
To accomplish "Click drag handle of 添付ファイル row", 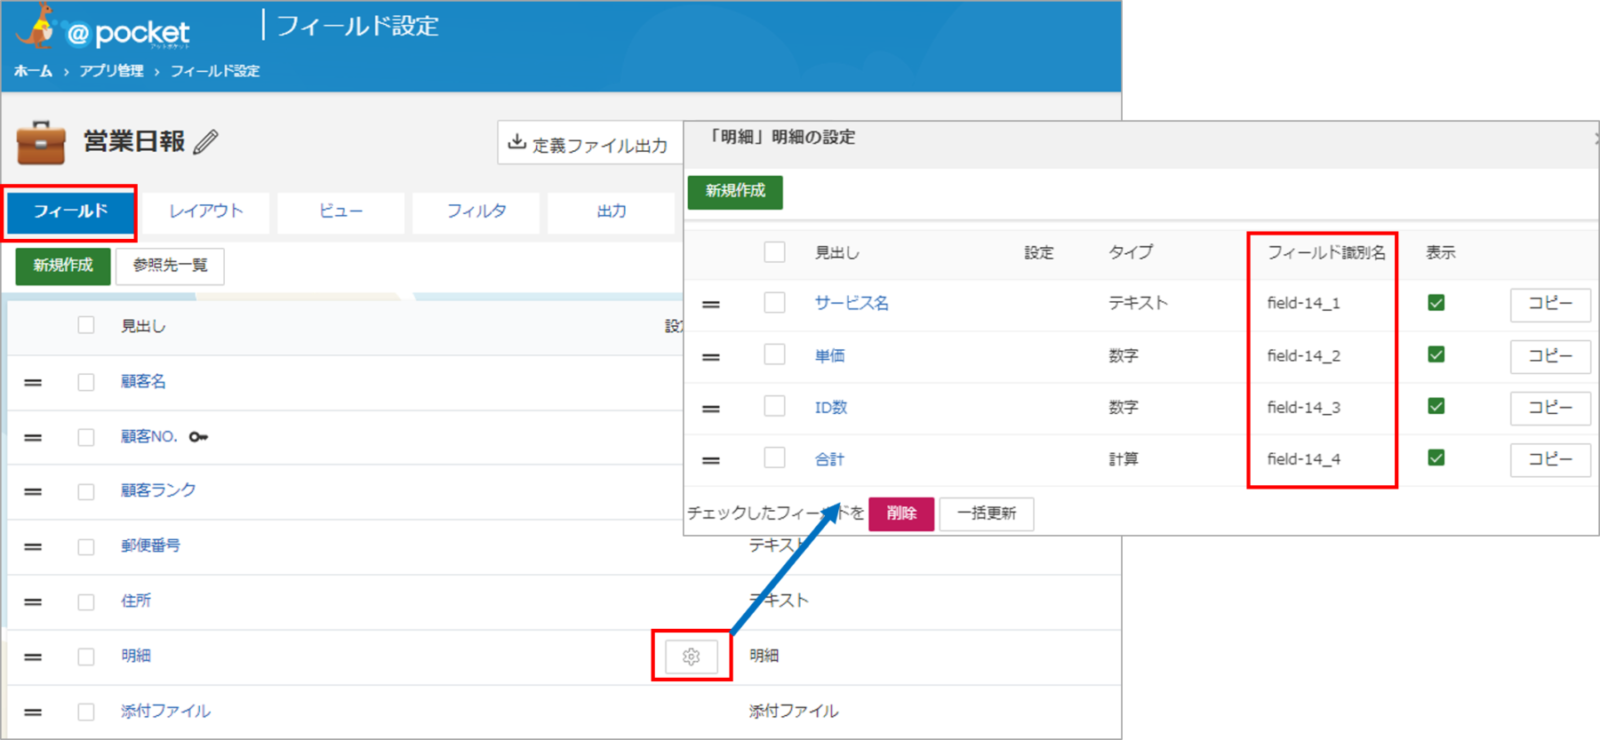I will point(33,712).
